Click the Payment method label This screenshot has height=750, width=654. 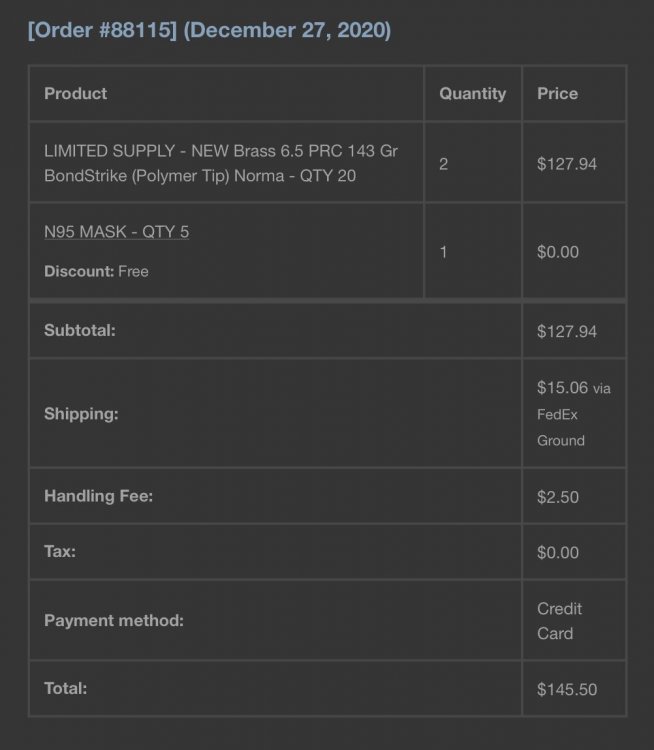coord(114,620)
